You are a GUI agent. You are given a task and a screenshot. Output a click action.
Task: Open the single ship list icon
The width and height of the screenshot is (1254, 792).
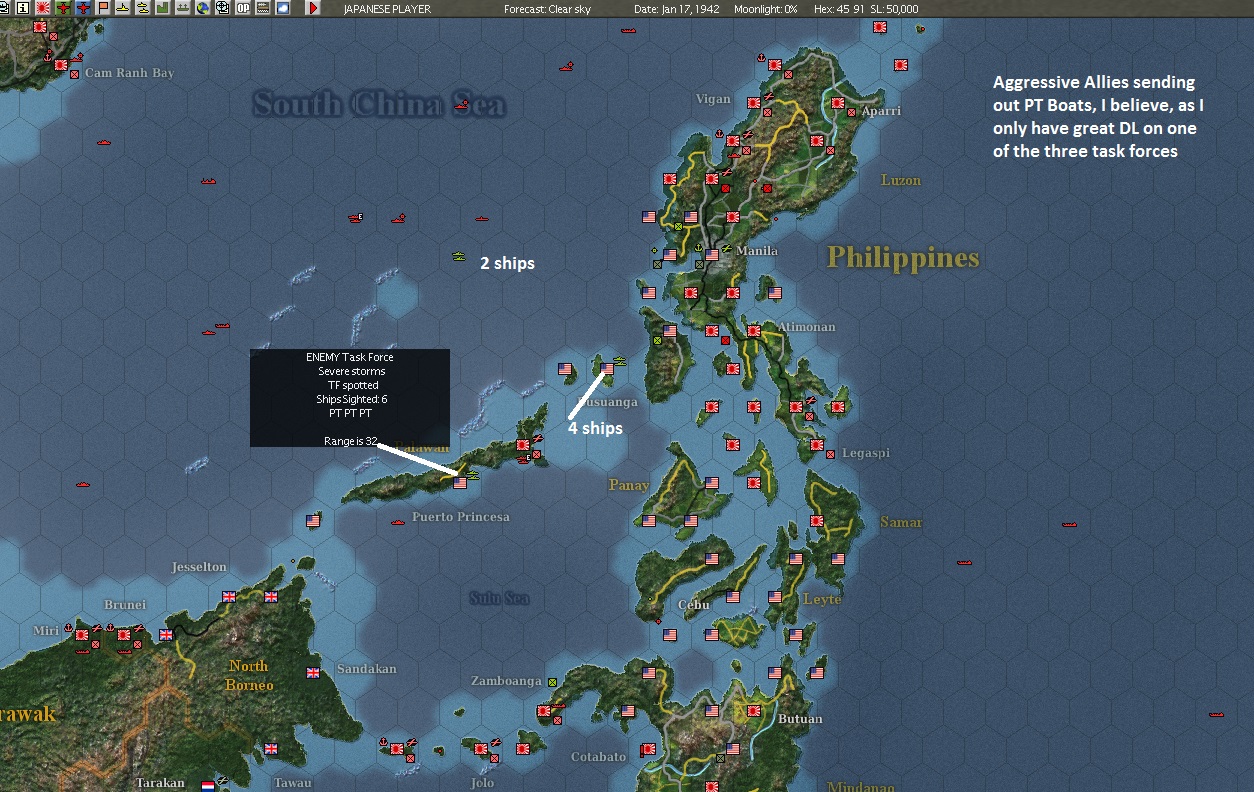(123, 8)
